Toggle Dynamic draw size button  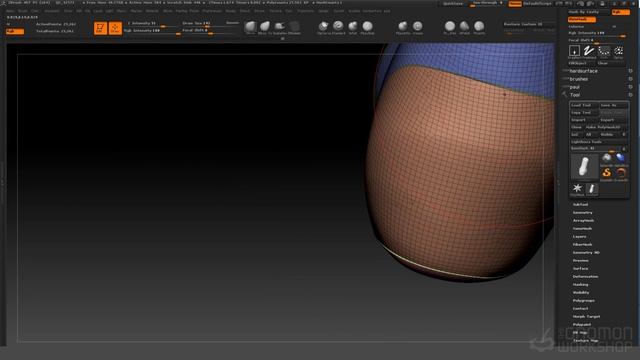(233, 23)
